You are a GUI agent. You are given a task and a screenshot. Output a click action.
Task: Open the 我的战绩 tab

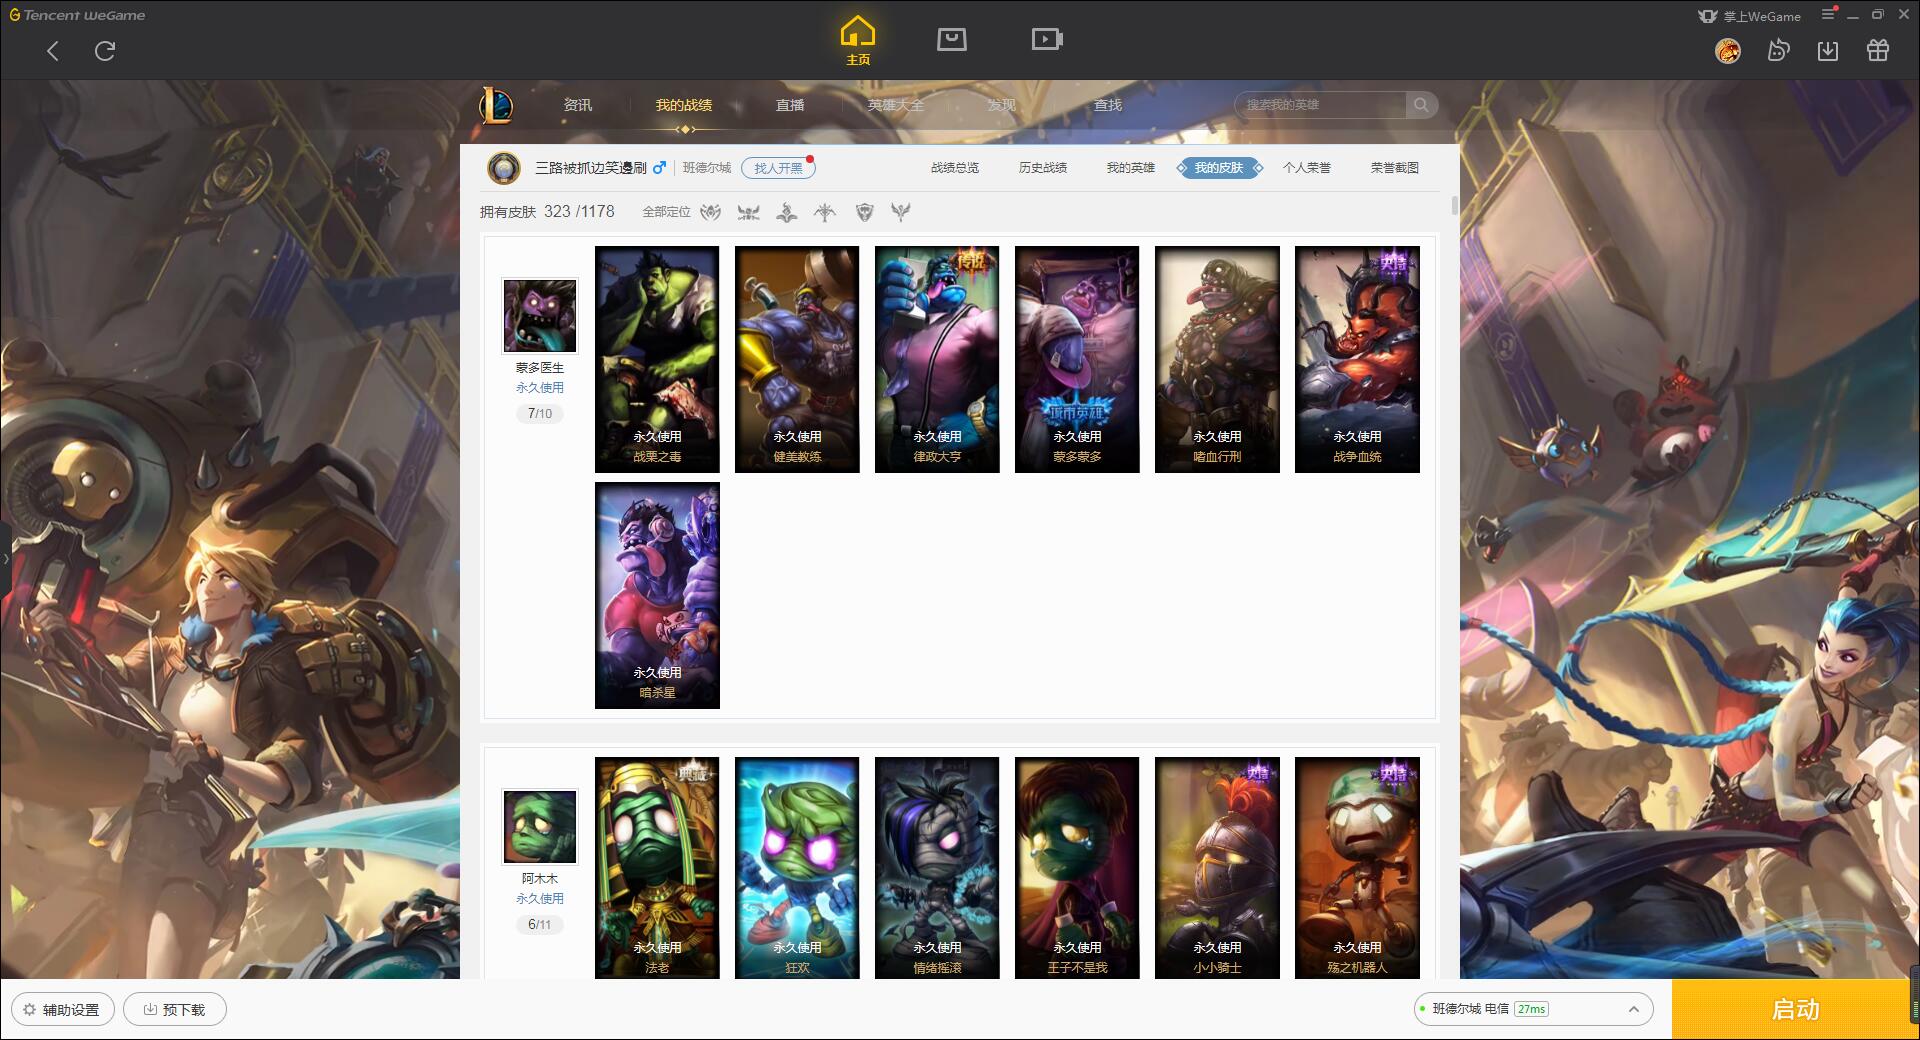(x=684, y=105)
